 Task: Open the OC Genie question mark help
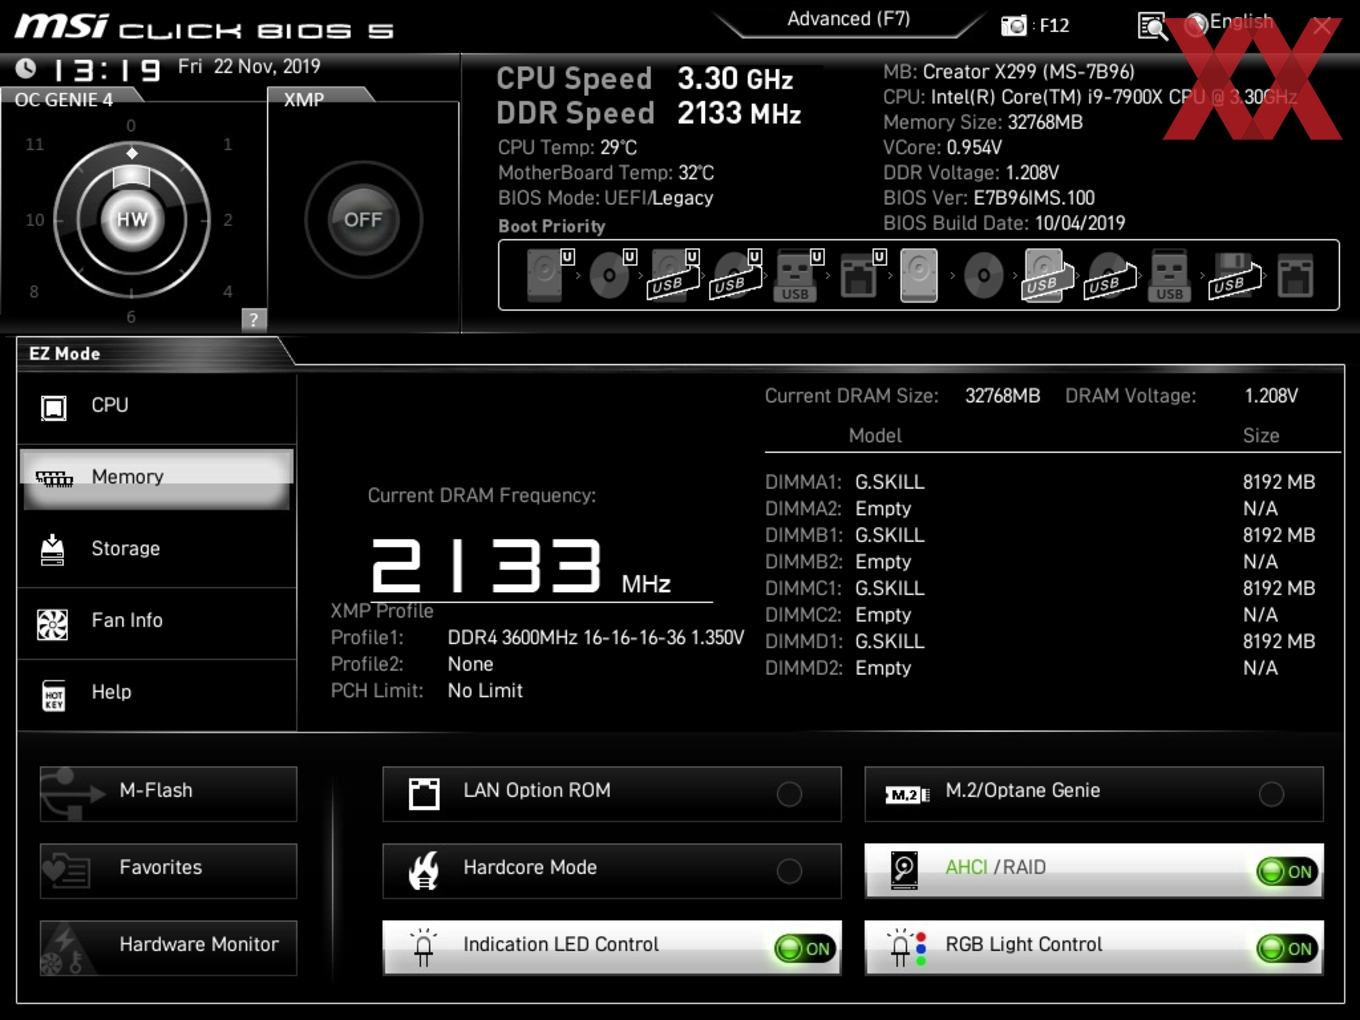254,319
